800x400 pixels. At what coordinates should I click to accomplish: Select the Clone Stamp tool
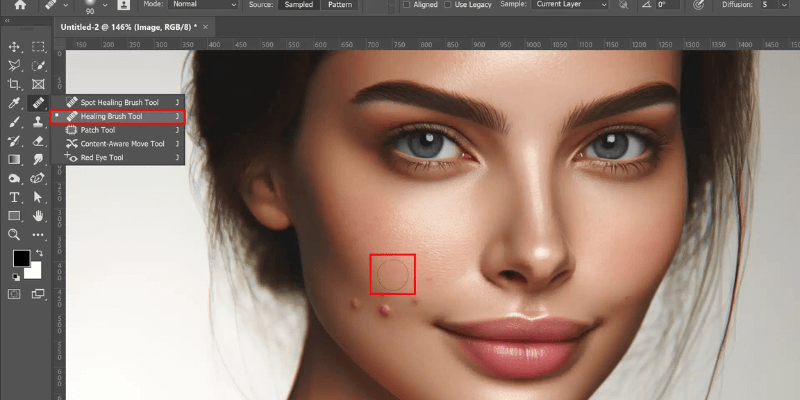[39, 121]
